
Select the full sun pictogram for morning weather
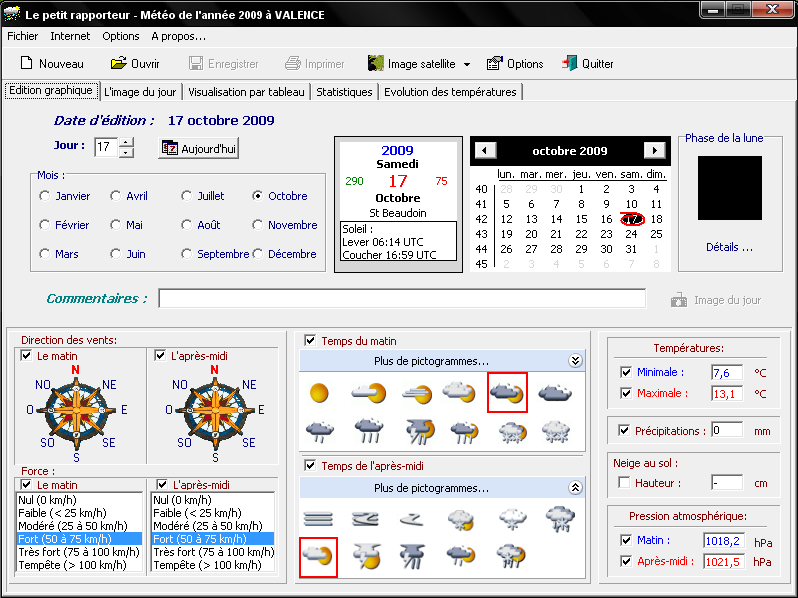click(x=319, y=393)
